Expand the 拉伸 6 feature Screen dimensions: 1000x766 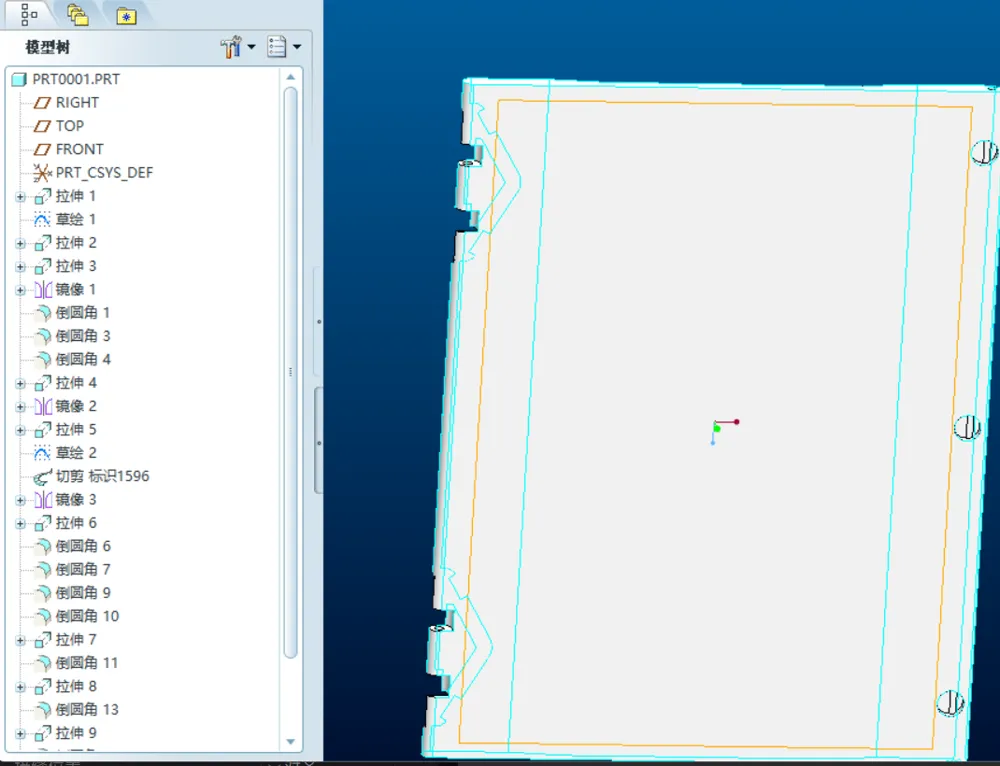[x=20, y=524]
